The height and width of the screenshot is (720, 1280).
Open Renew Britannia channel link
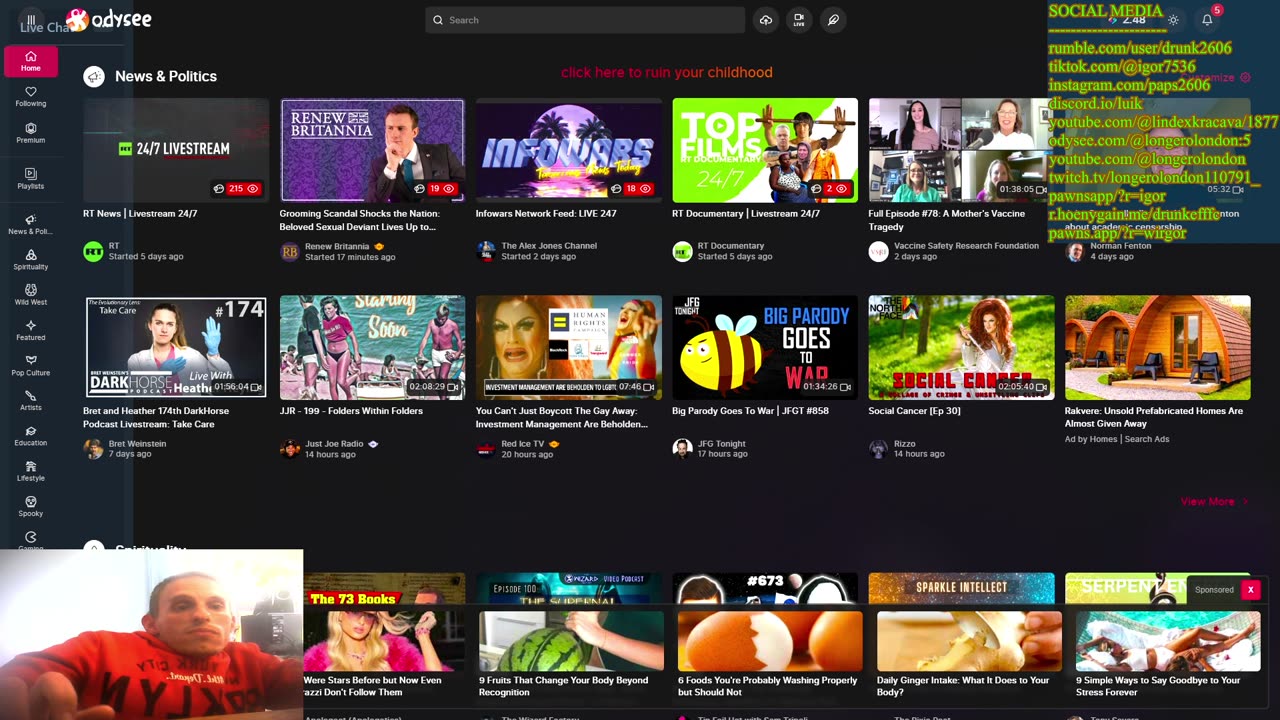[337, 246]
